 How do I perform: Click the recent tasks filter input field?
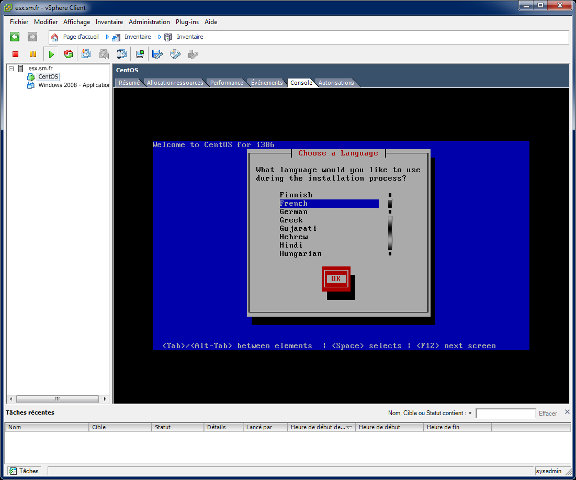point(505,414)
